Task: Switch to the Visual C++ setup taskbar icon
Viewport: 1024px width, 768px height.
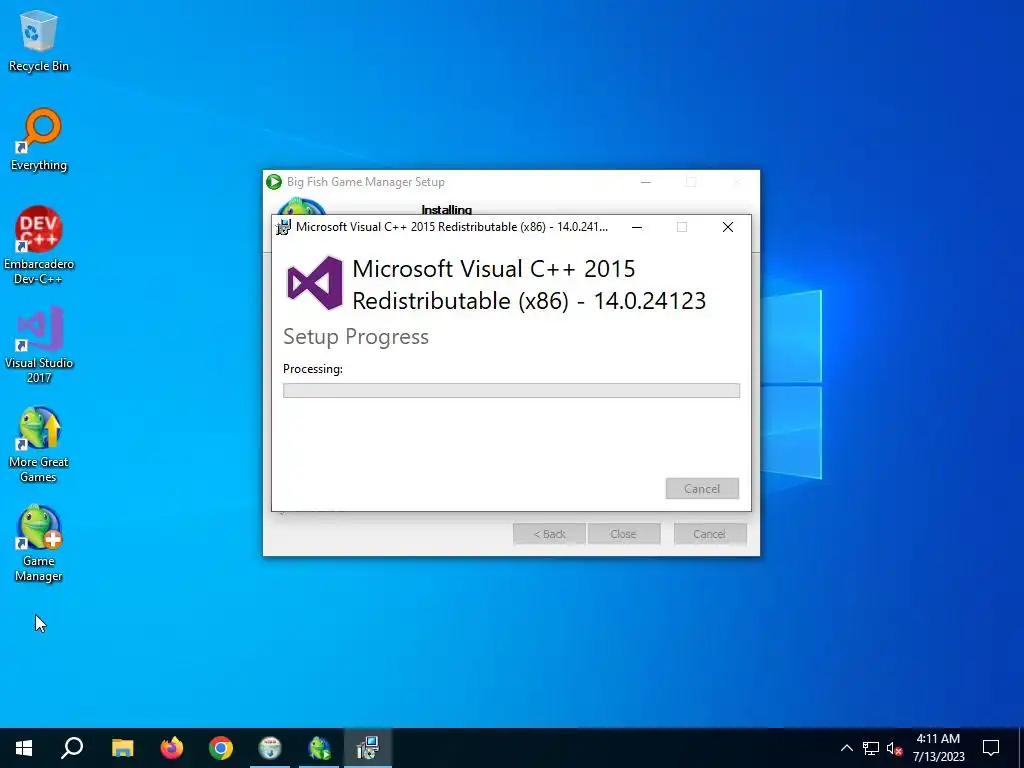Action: pyautogui.click(x=368, y=748)
